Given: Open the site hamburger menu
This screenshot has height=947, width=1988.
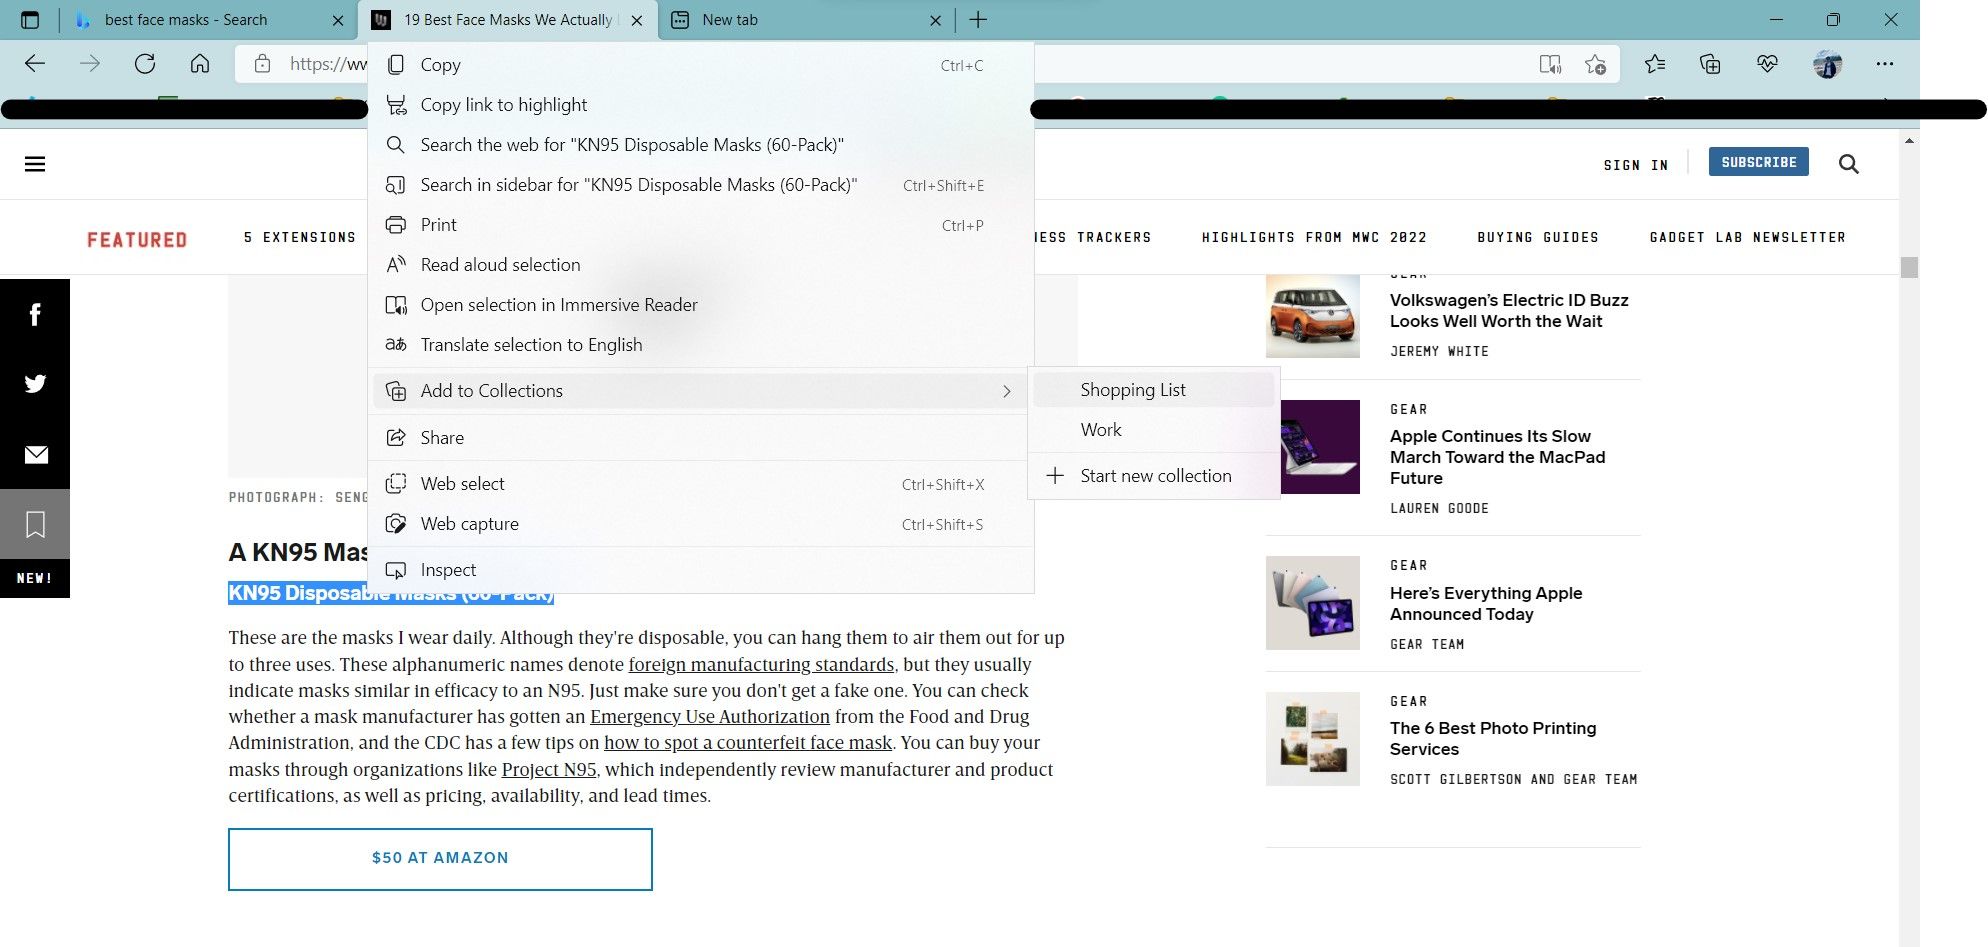Looking at the screenshot, I should tap(35, 164).
